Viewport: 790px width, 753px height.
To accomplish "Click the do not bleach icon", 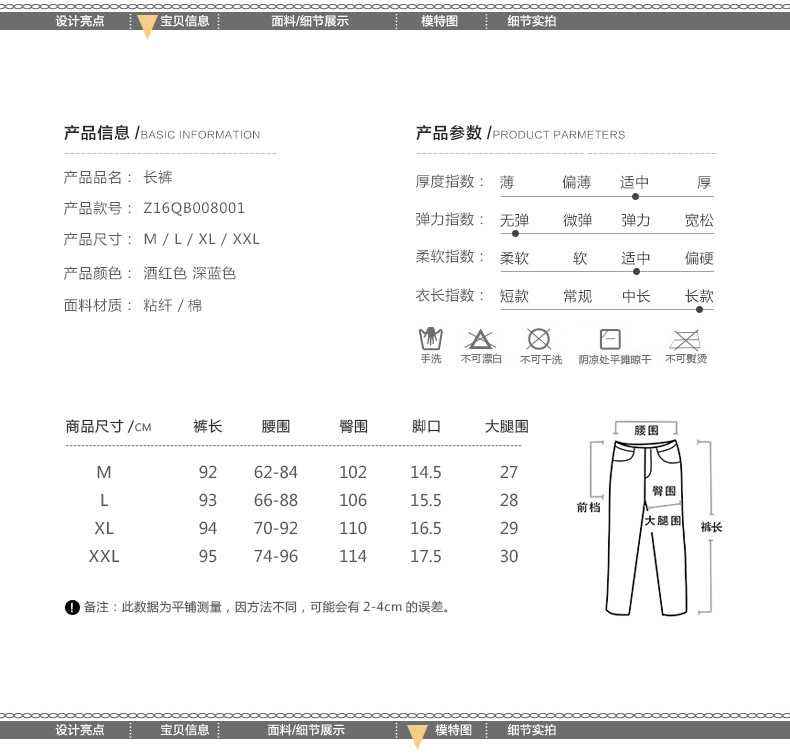I will coord(481,338).
